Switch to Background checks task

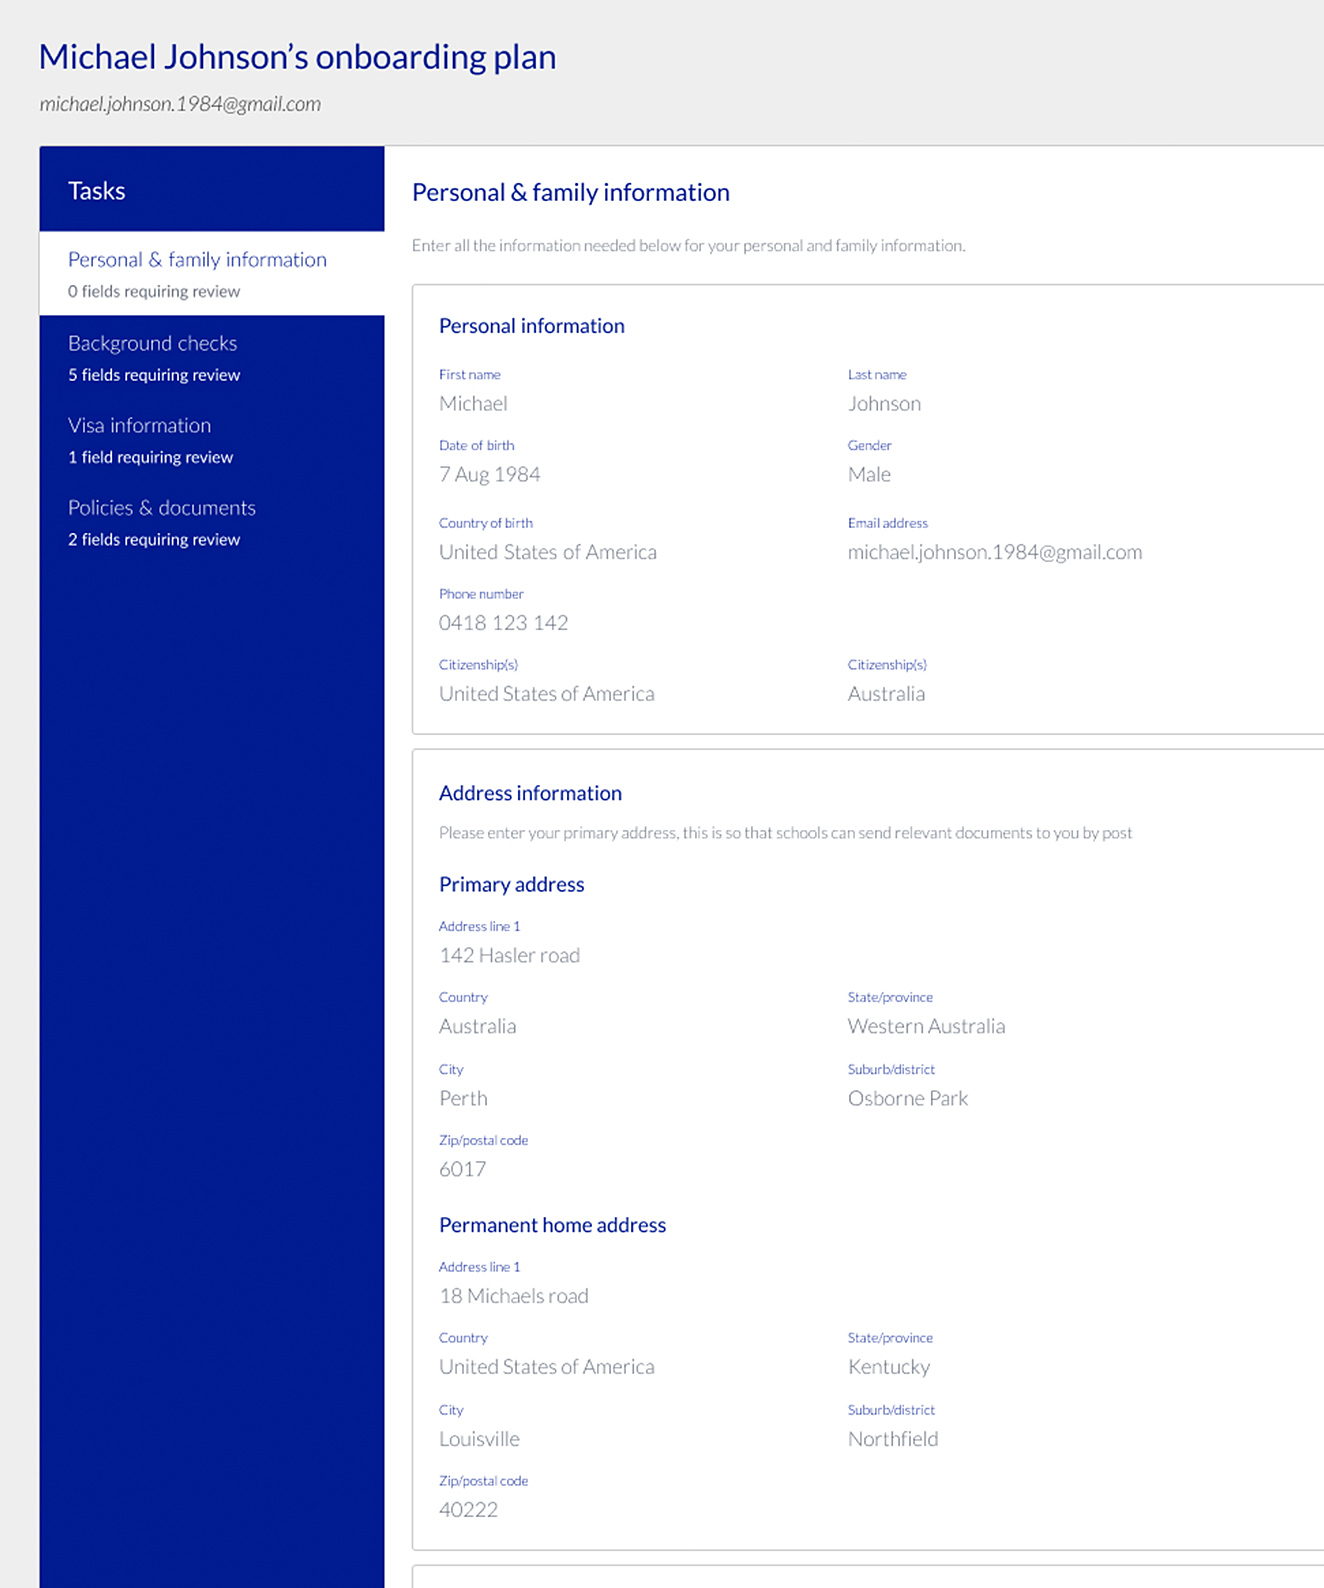[152, 344]
